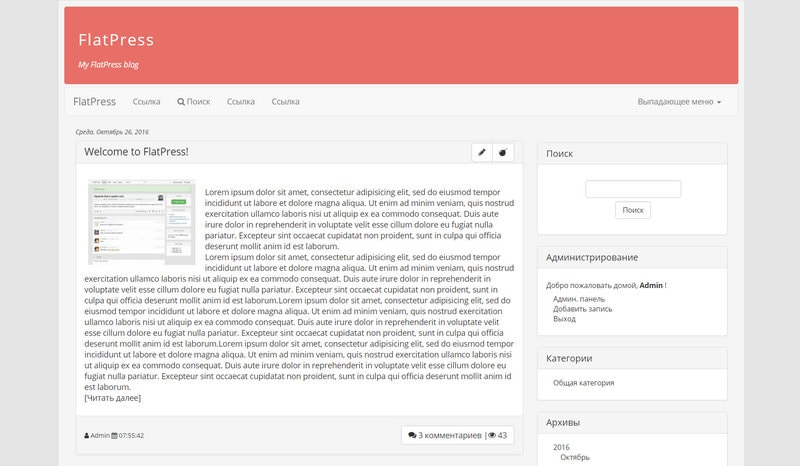Follow the [Читать далее] read more link

click(113, 398)
